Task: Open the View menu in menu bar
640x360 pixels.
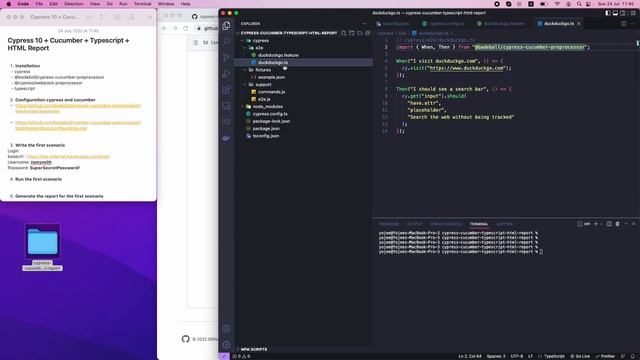Action: coord(95,4)
